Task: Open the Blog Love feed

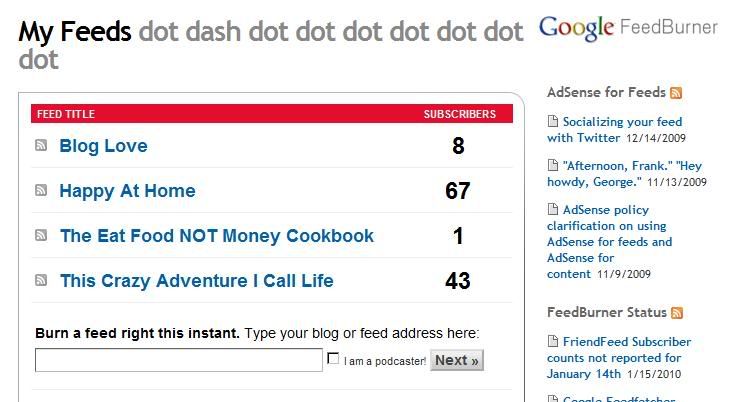Action: point(103,146)
